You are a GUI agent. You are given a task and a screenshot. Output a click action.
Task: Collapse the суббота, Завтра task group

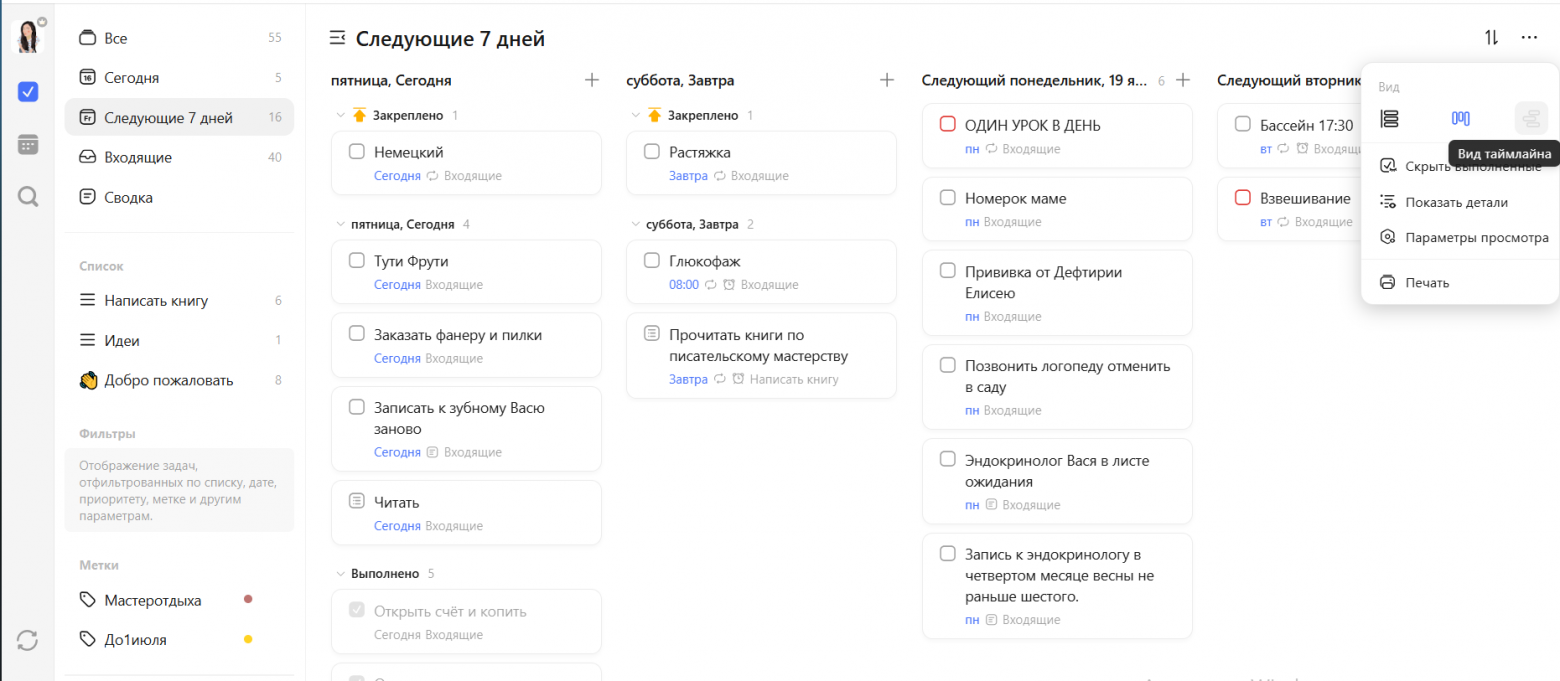point(635,224)
